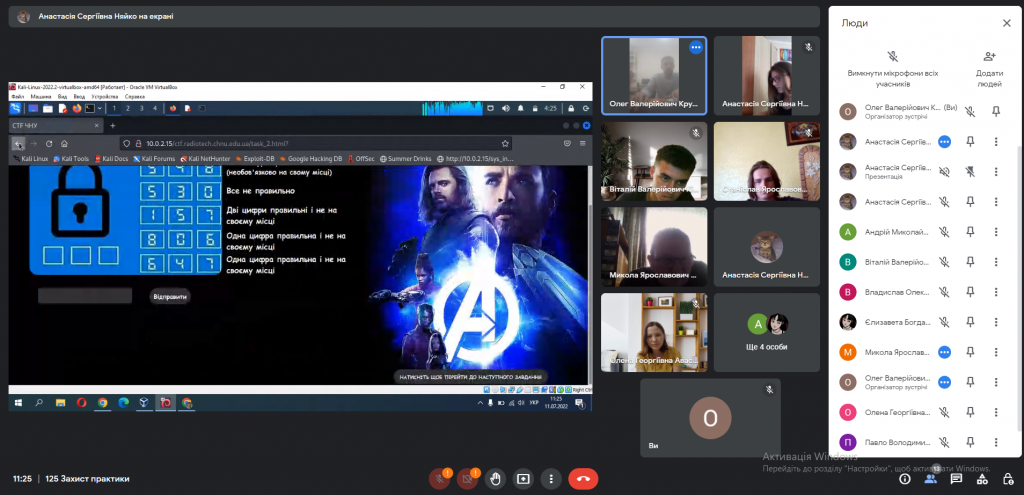
Task: Open Exploit-DB bookmark in shared Firefox
Action: 255,158
